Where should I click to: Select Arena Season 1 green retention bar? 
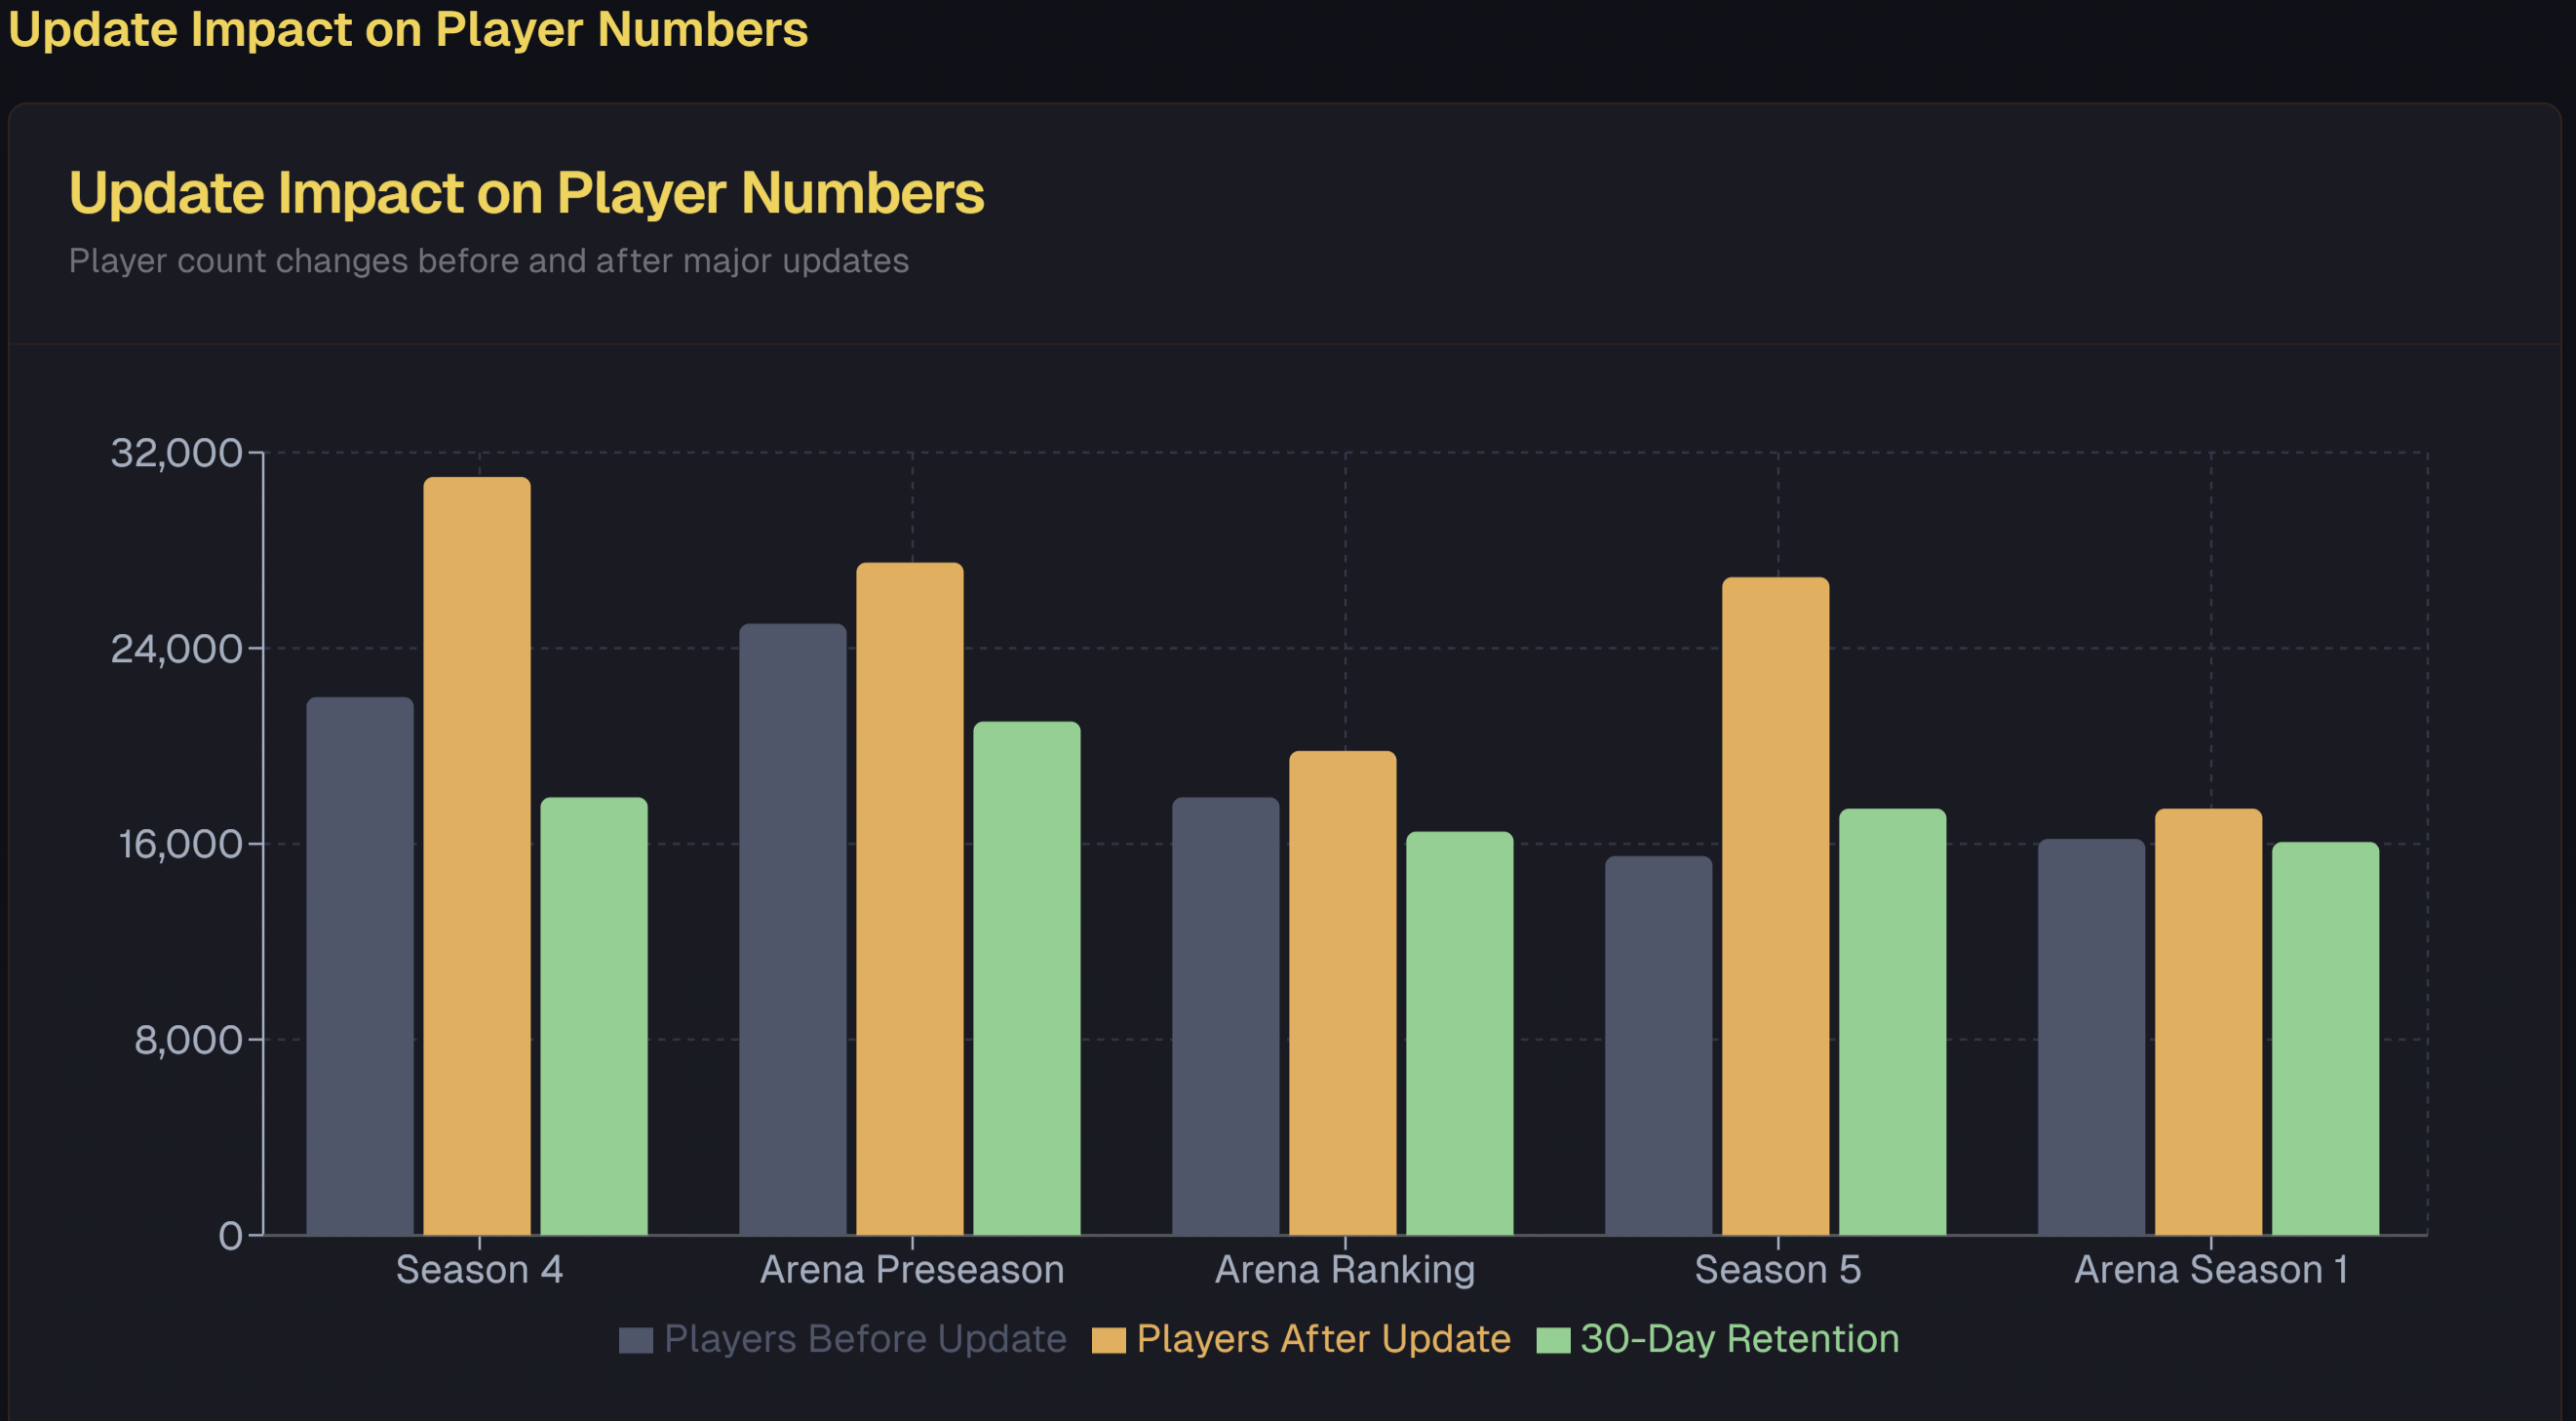(2325, 1038)
